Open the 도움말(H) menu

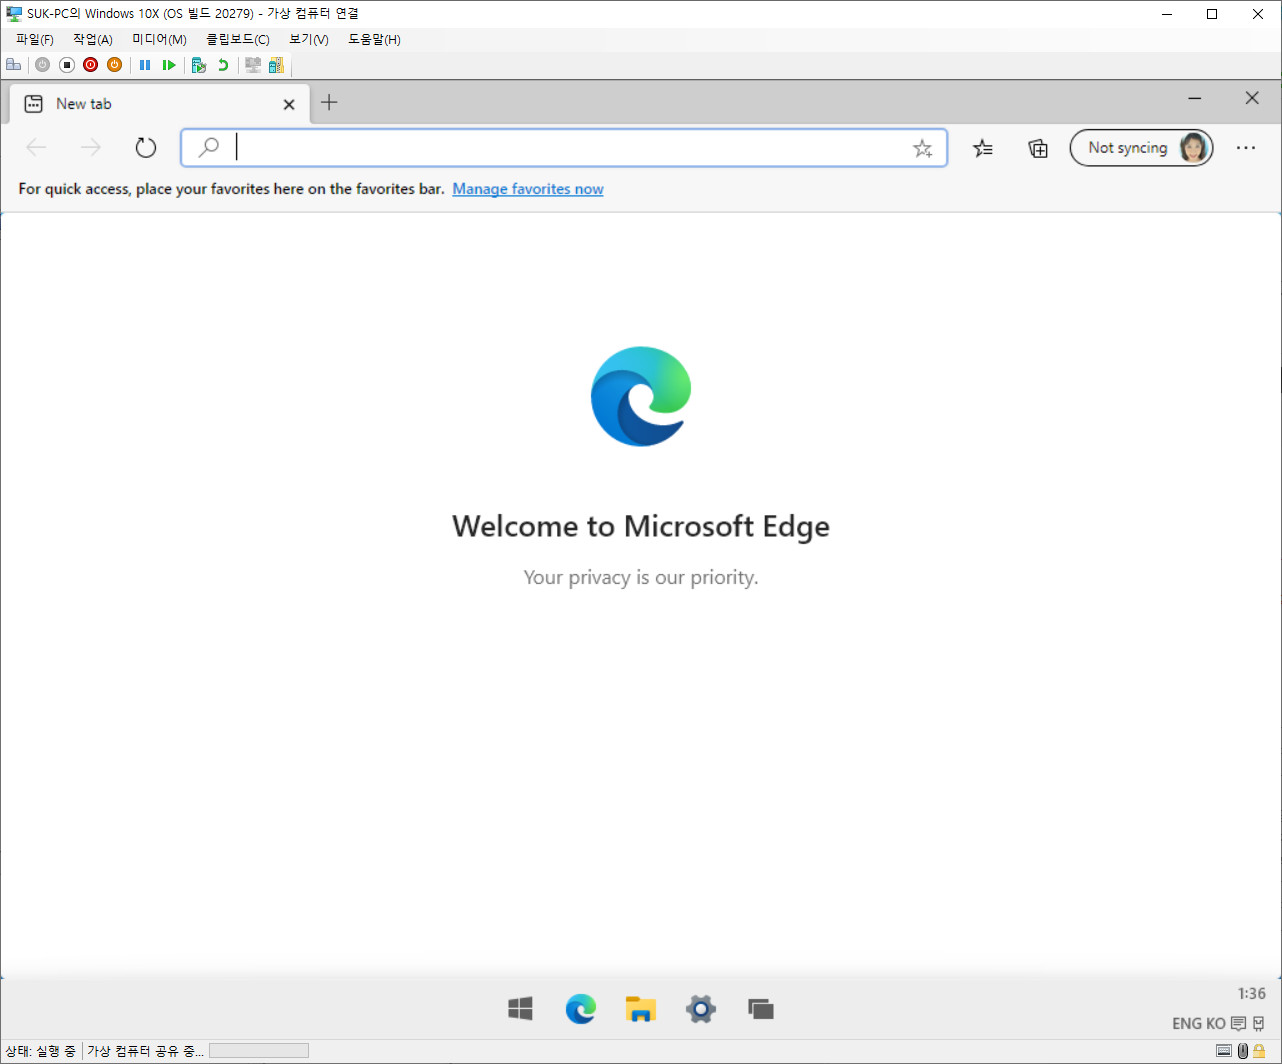(374, 39)
